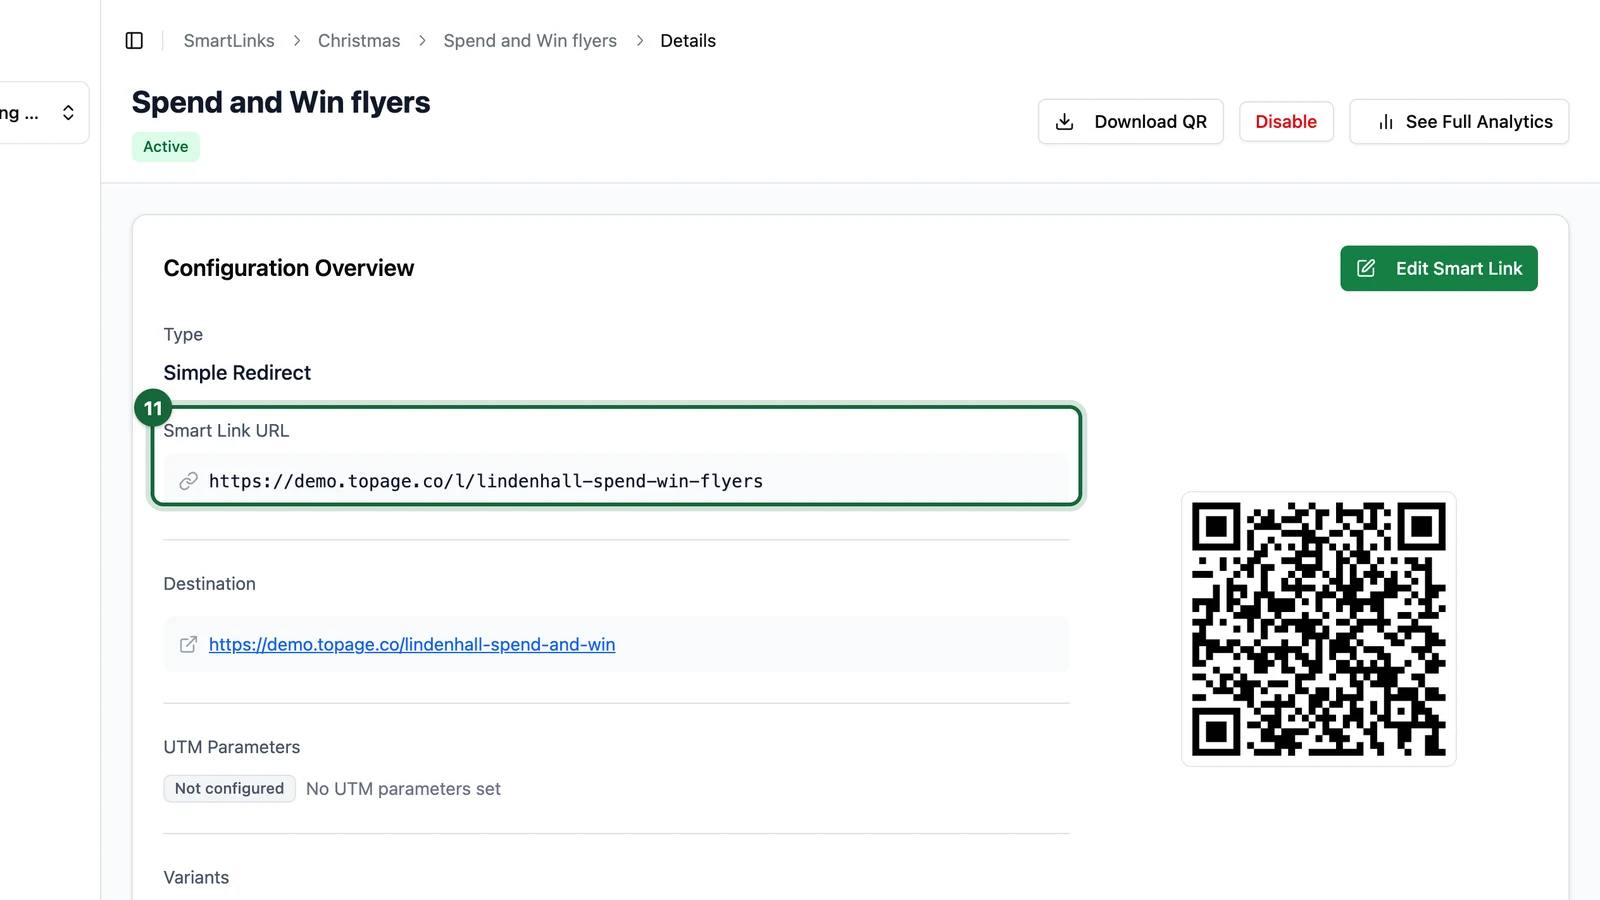Viewport: 1600px width, 900px height.
Task: Click the Active status badge
Action: pyautogui.click(x=166, y=147)
